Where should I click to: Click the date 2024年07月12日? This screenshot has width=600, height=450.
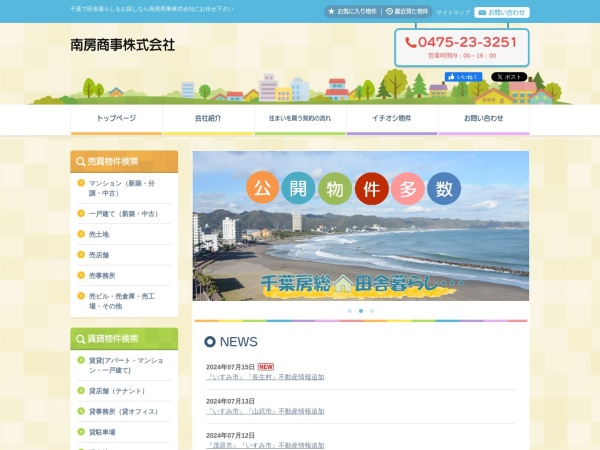pyautogui.click(x=230, y=435)
